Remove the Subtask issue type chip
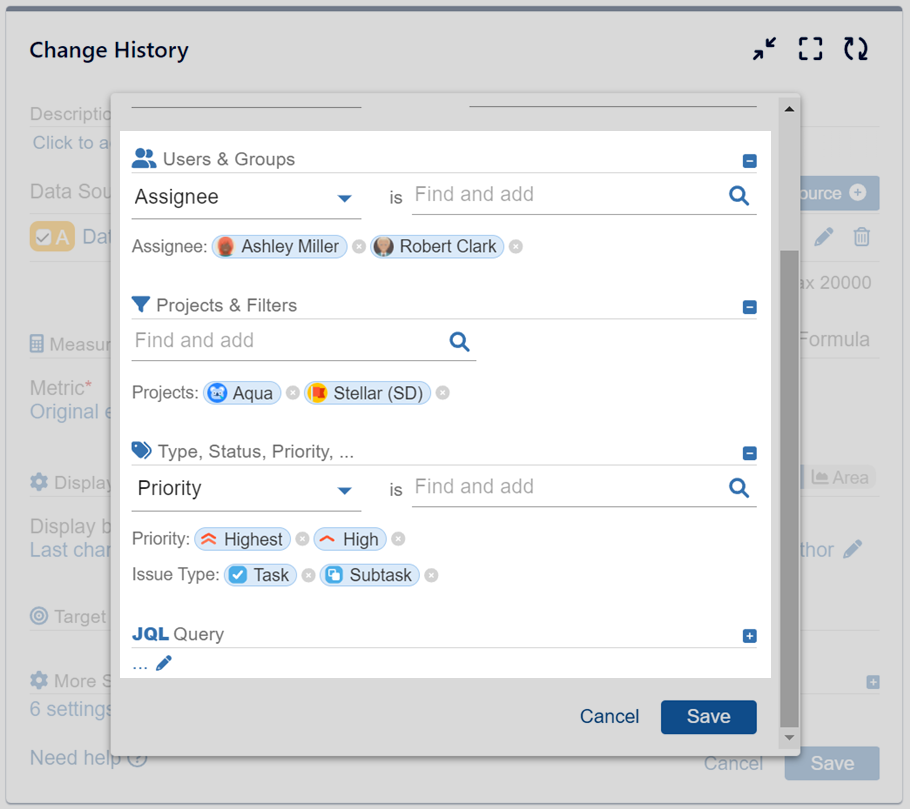Image resolution: width=910 pixels, height=809 pixels. pyautogui.click(x=431, y=575)
